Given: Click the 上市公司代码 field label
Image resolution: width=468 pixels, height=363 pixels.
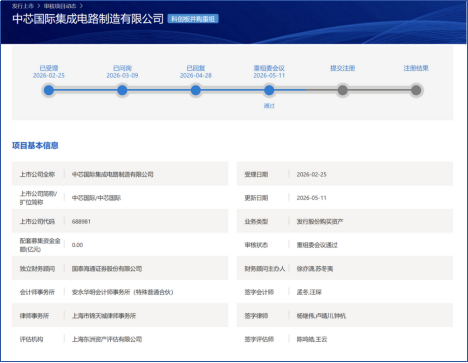Looking at the screenshot, I should click(x=37, y=221).
